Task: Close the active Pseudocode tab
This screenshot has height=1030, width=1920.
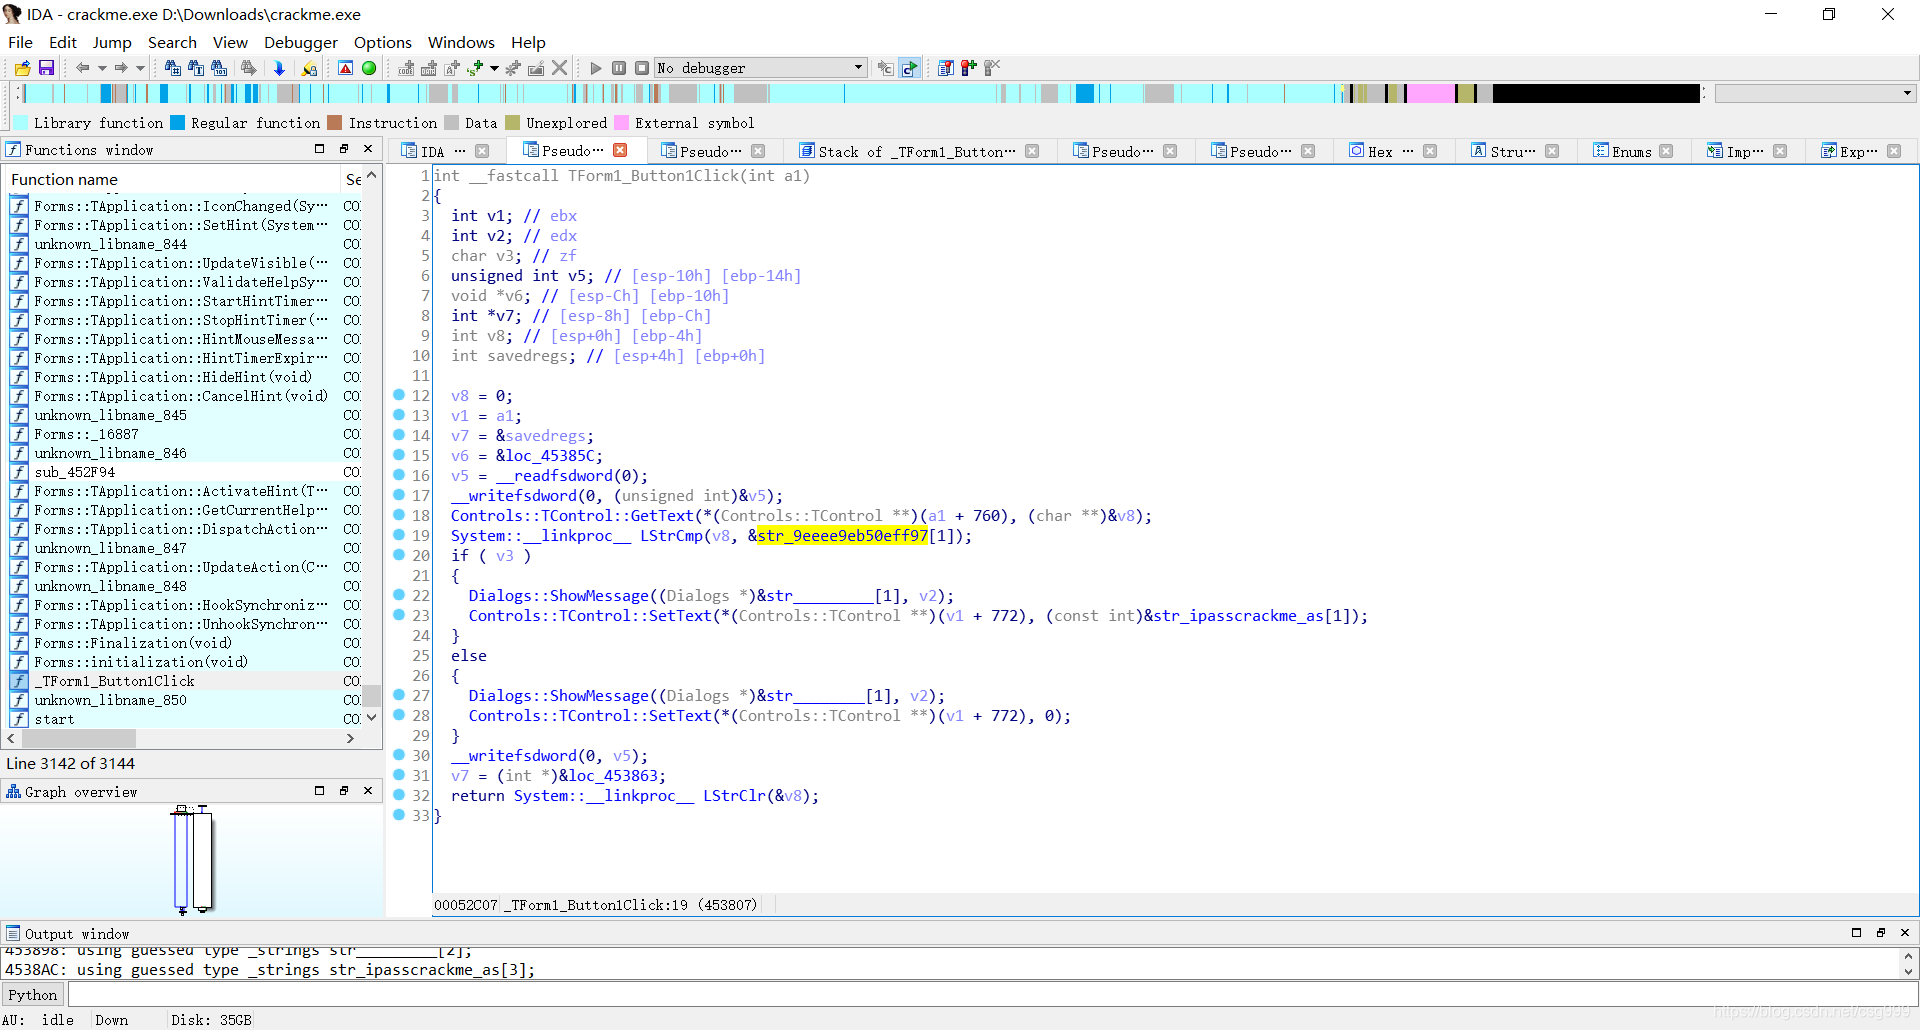Action: [620, 150]
